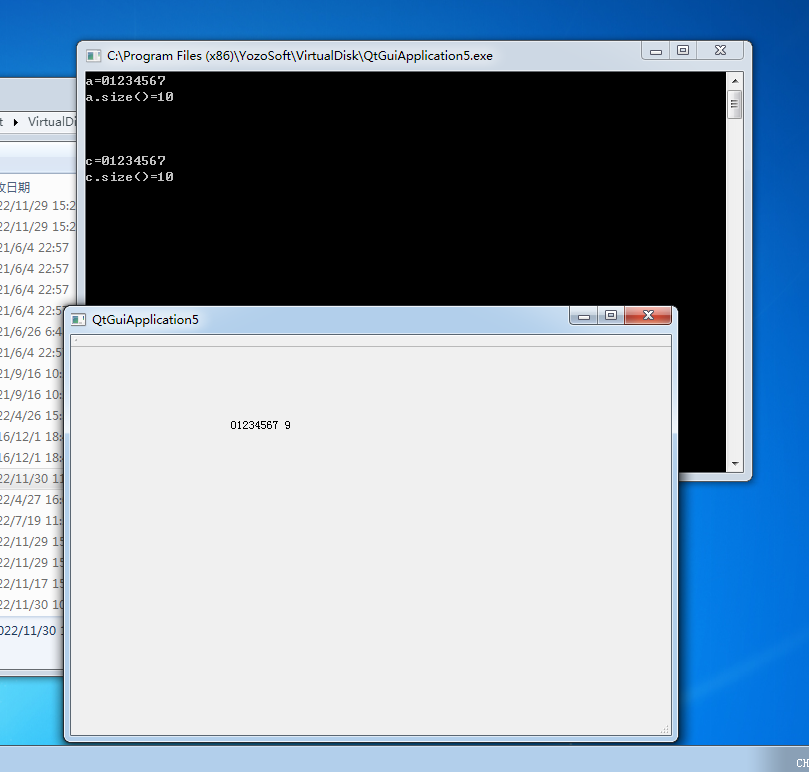The width and height of the screenshot is (809, 772).
Task: Click the console scrollbar thumb
Action: pyautogui.click(x=735, y=104)
